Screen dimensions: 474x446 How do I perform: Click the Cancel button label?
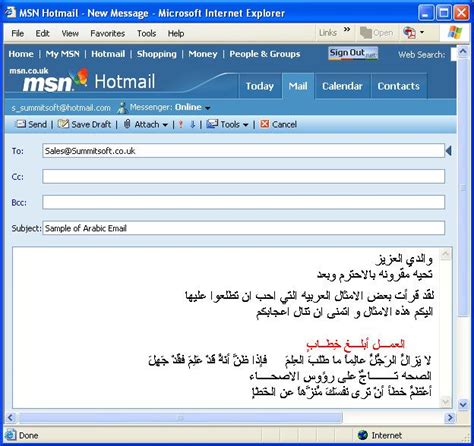[x=284, y=124]
